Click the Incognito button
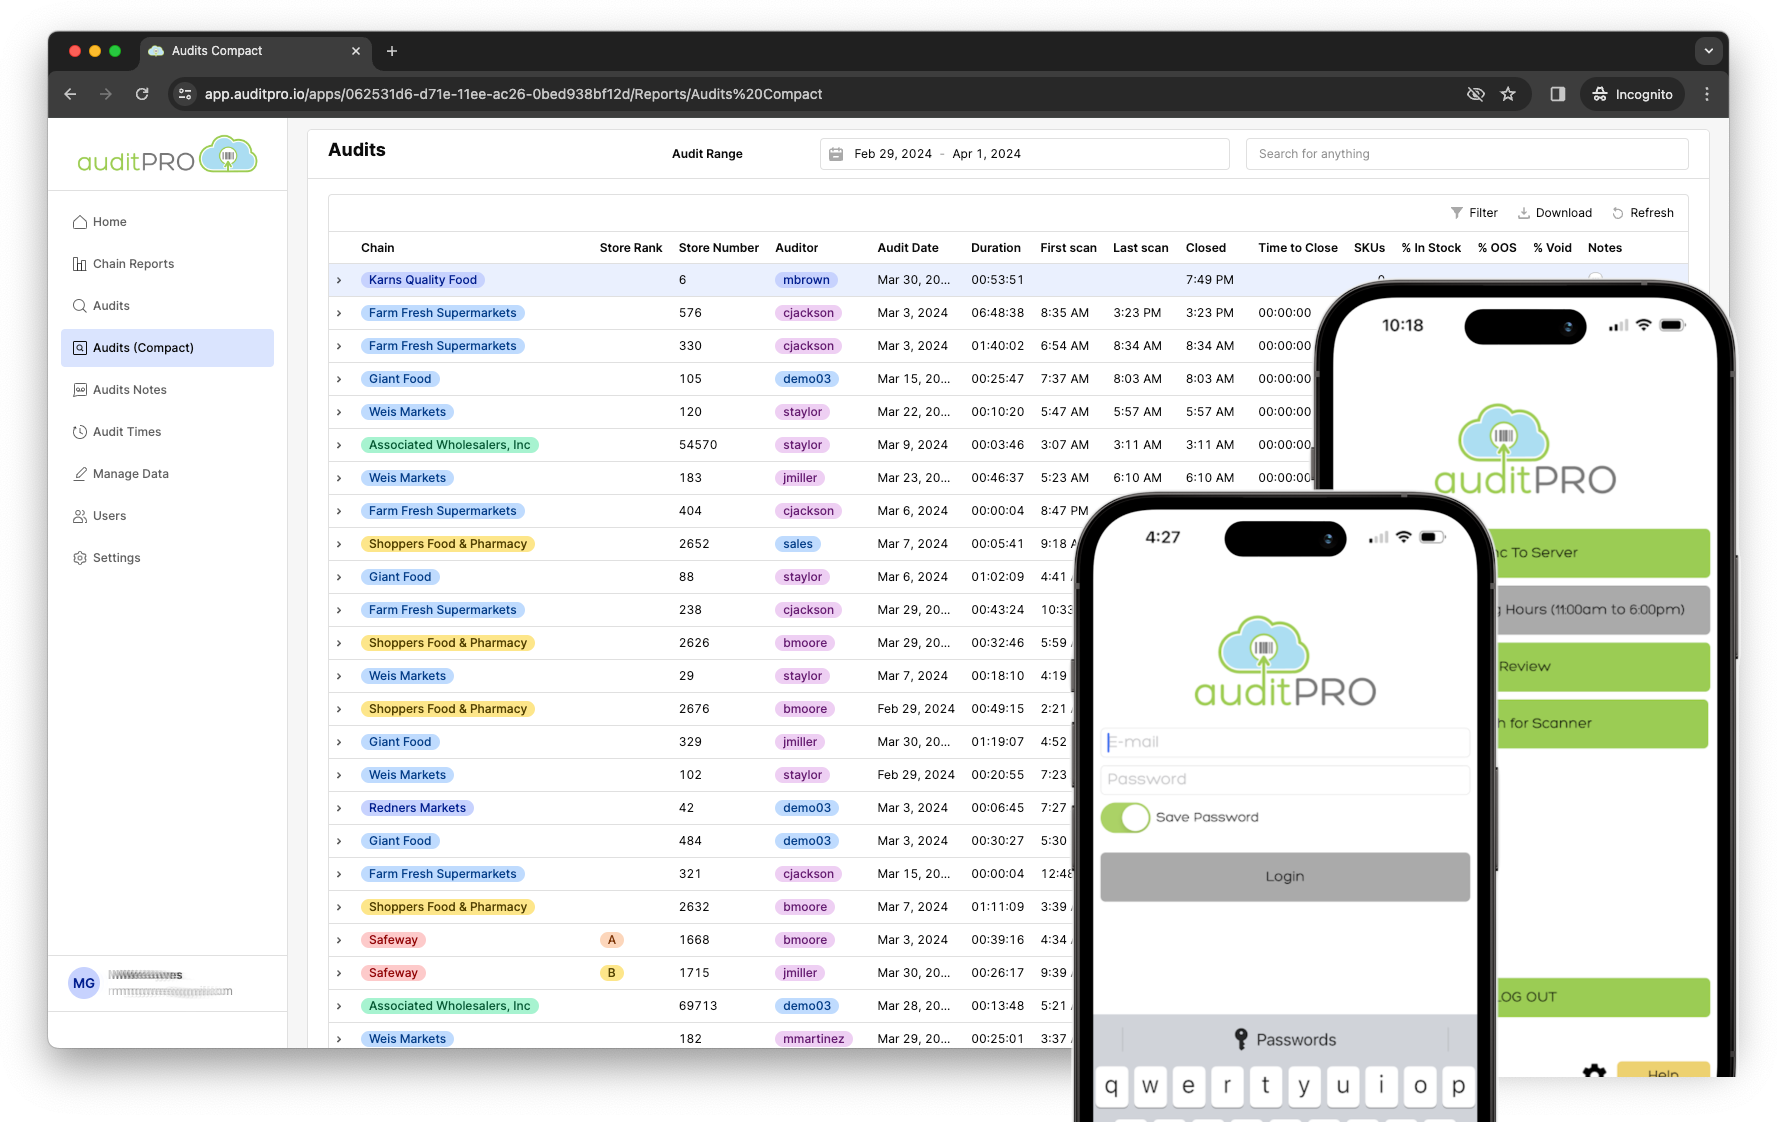This screenshot has height=1122, width=1777. pyautogui.click(x=1633, y=94)
